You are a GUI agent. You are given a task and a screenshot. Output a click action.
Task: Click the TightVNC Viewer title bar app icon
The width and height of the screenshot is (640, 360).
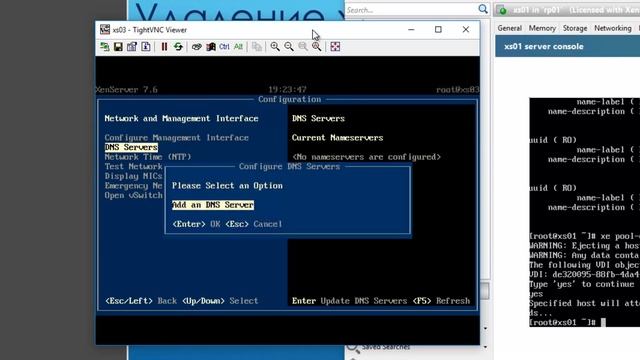pos(105,29)
